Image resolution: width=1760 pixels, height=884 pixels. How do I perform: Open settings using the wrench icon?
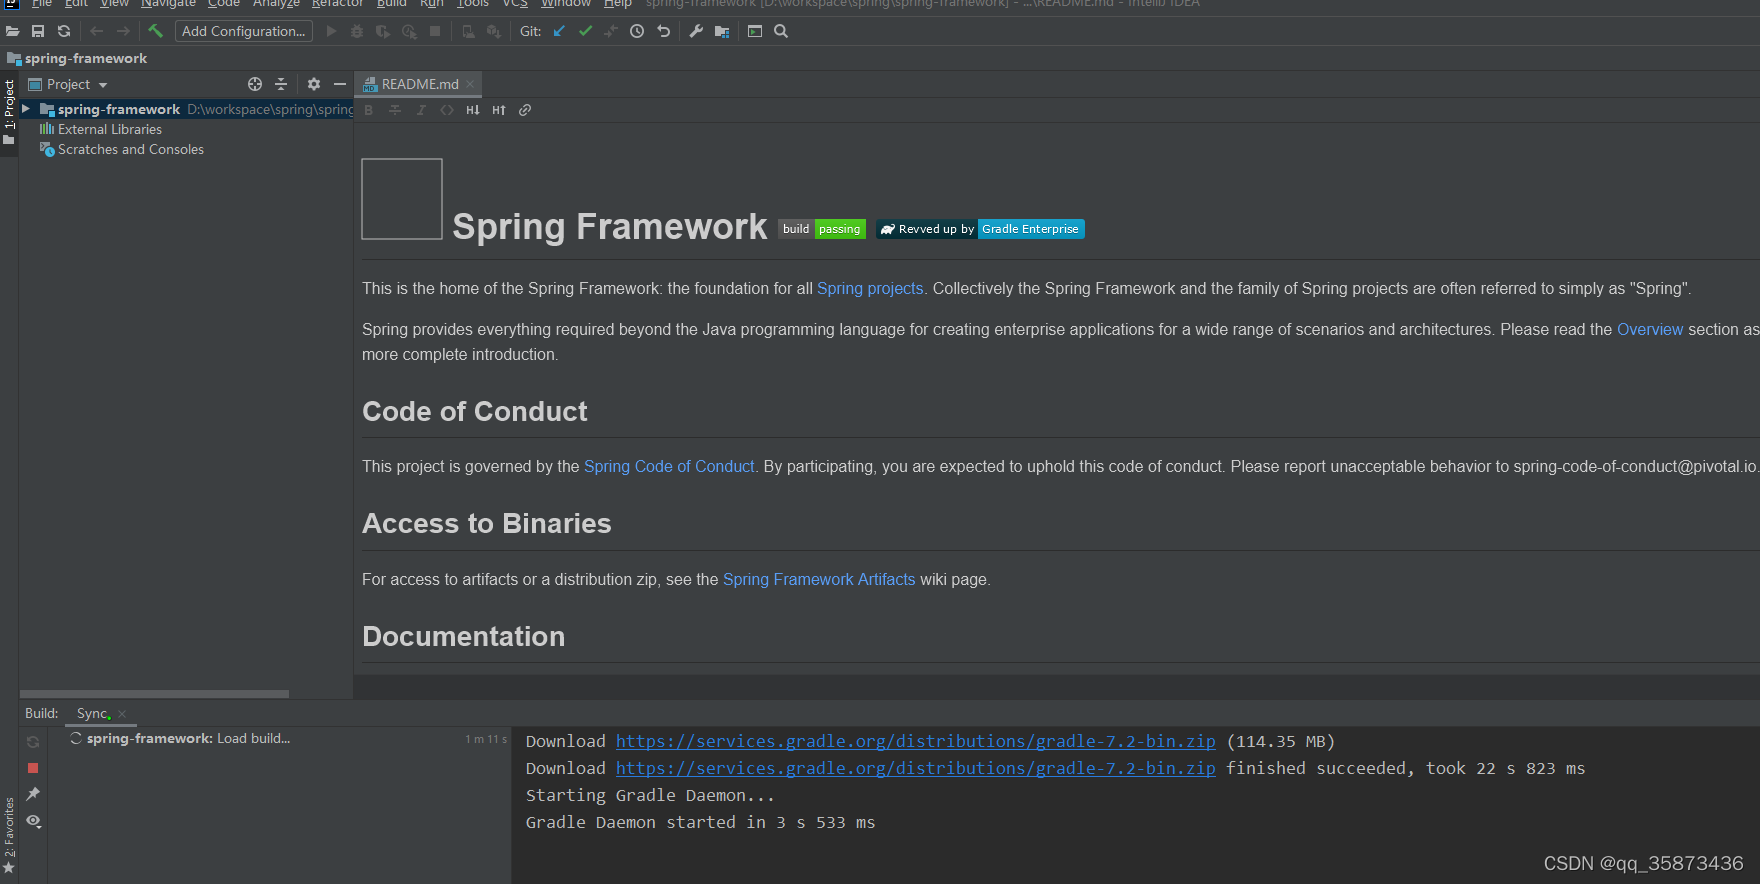(x=696, y=31)
